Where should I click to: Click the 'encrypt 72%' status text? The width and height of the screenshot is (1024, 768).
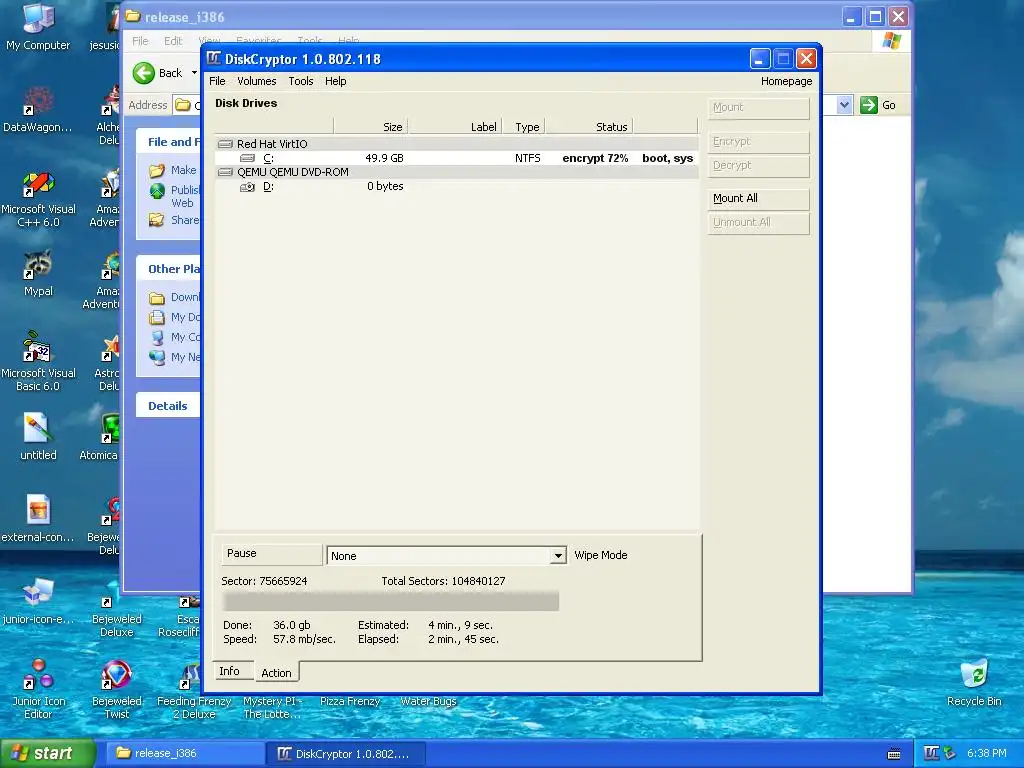(x=595, y=158)
